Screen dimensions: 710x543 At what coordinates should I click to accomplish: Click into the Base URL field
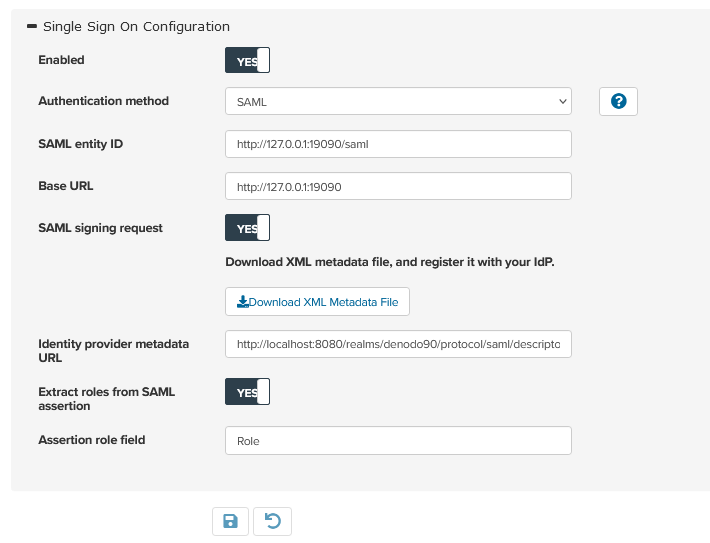(x=398, y=186)
